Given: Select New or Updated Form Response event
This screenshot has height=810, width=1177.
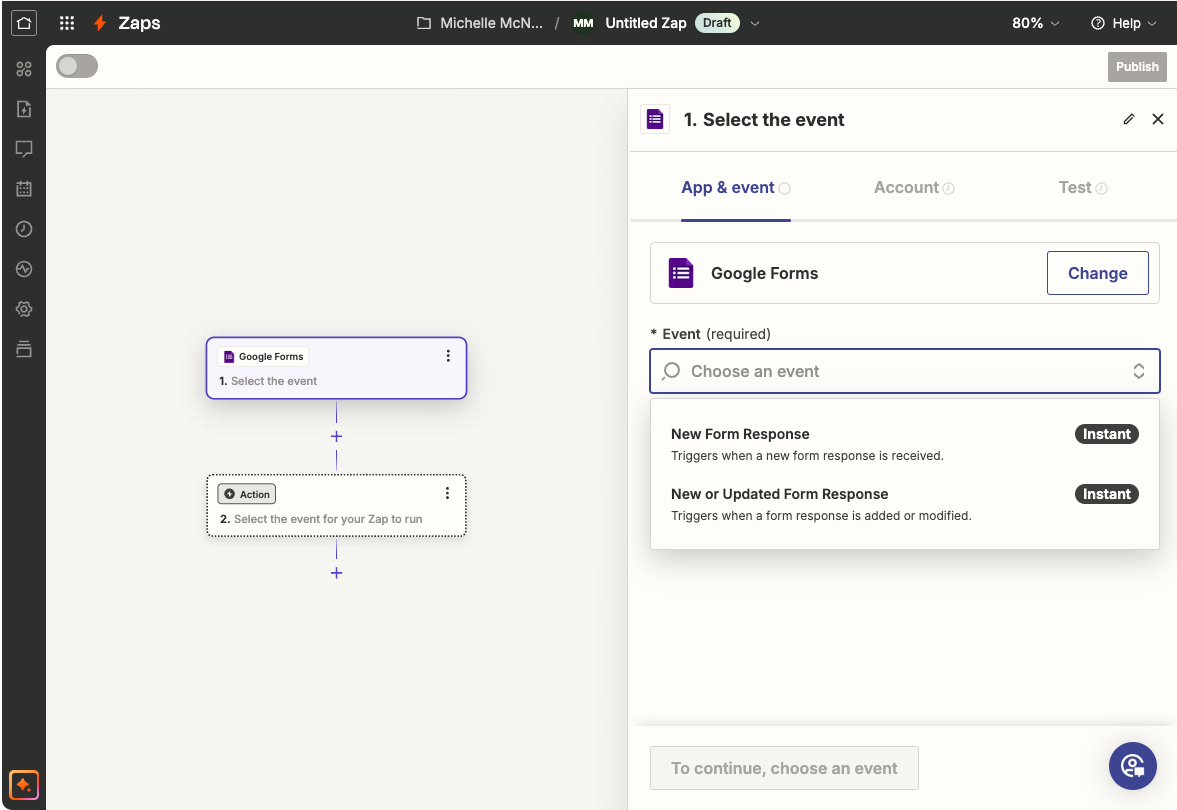Looking at the screenshot, I should coord(905,504).
